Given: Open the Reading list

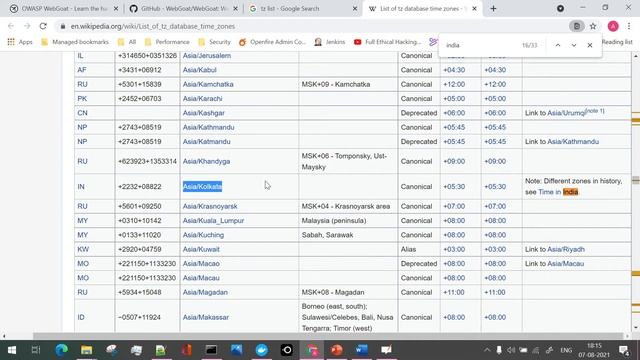Looking at the screenshot, I should (x=617, y=42).
